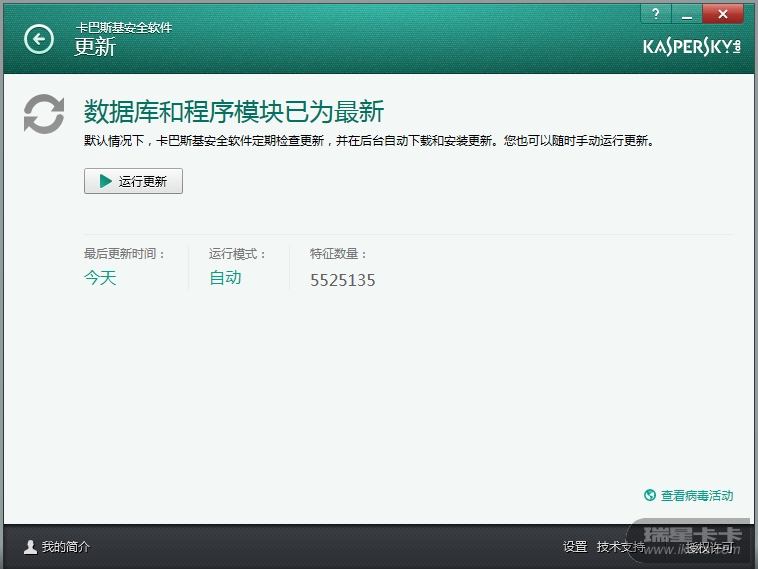Click the gray update sync icon
Viewport: 758px width, 569px height.
click(x=44, y=114)
